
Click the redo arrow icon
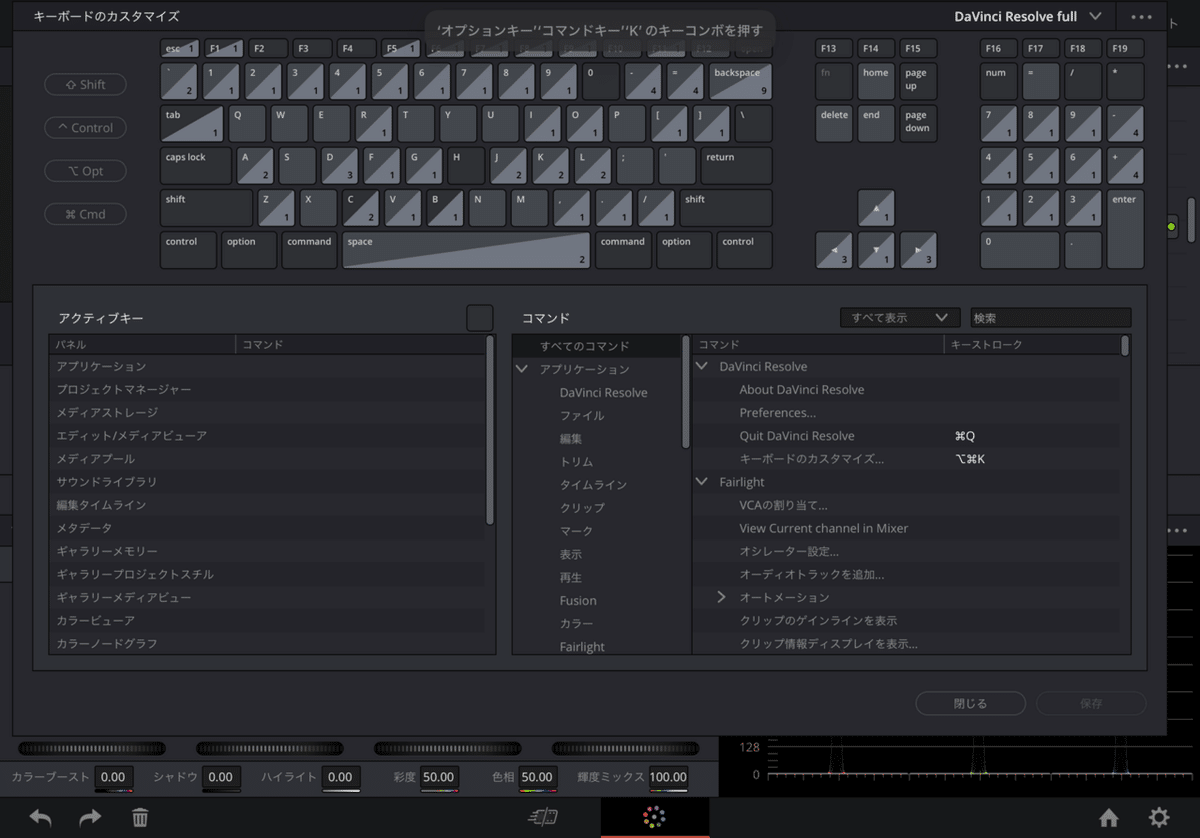pos(90,817)
